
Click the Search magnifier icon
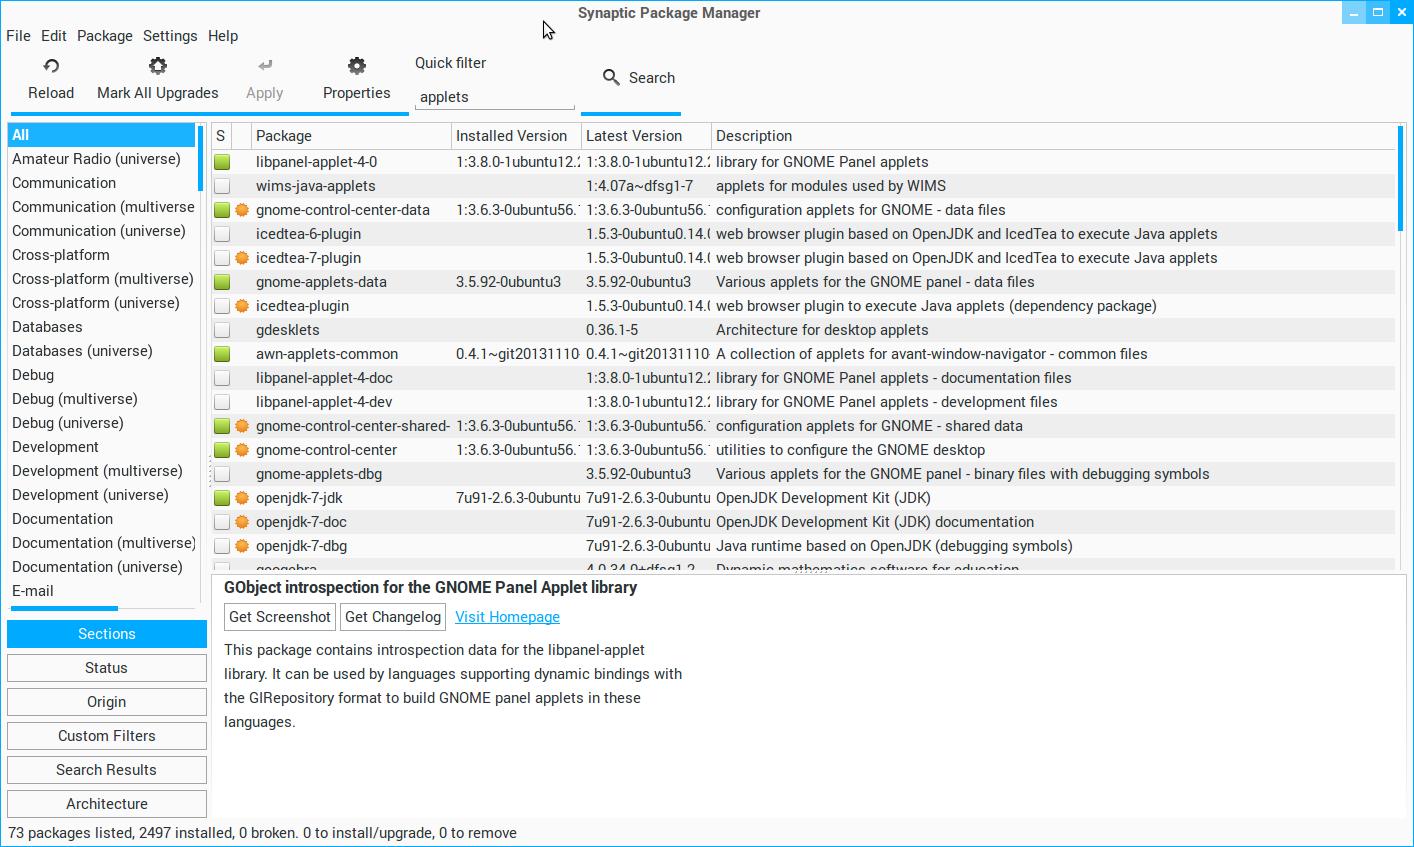click(x=611, y=78)
